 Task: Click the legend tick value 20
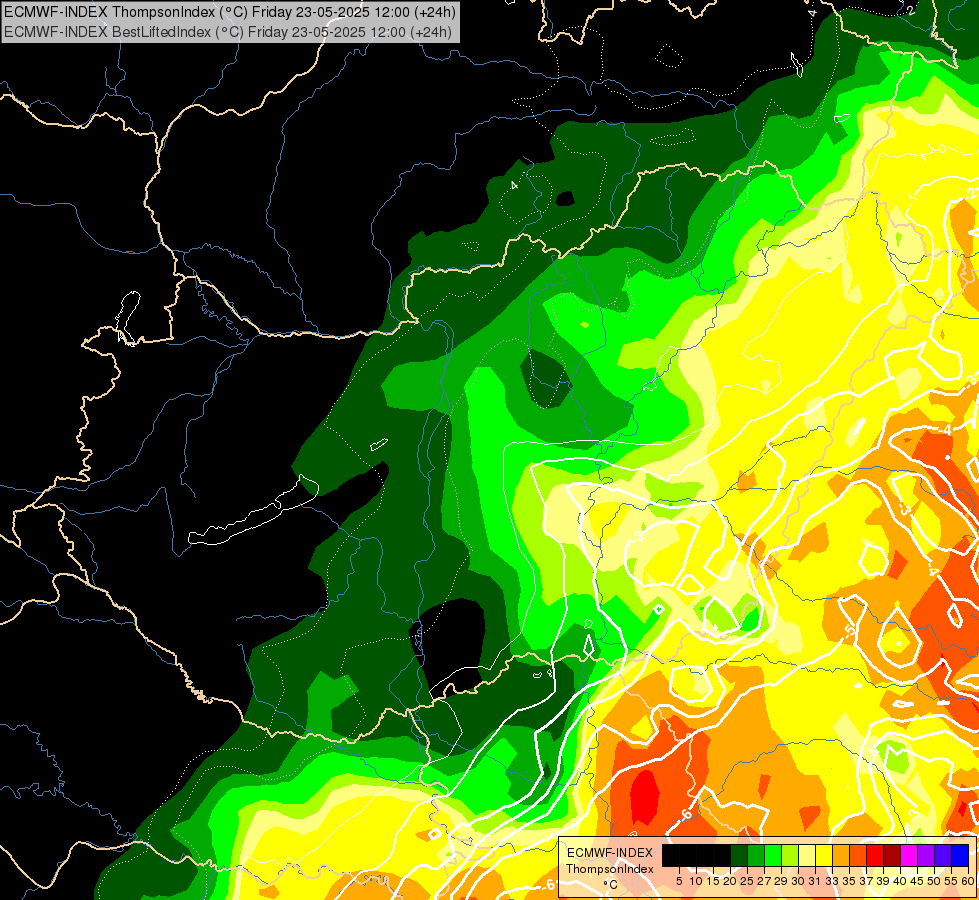[730, 881]
